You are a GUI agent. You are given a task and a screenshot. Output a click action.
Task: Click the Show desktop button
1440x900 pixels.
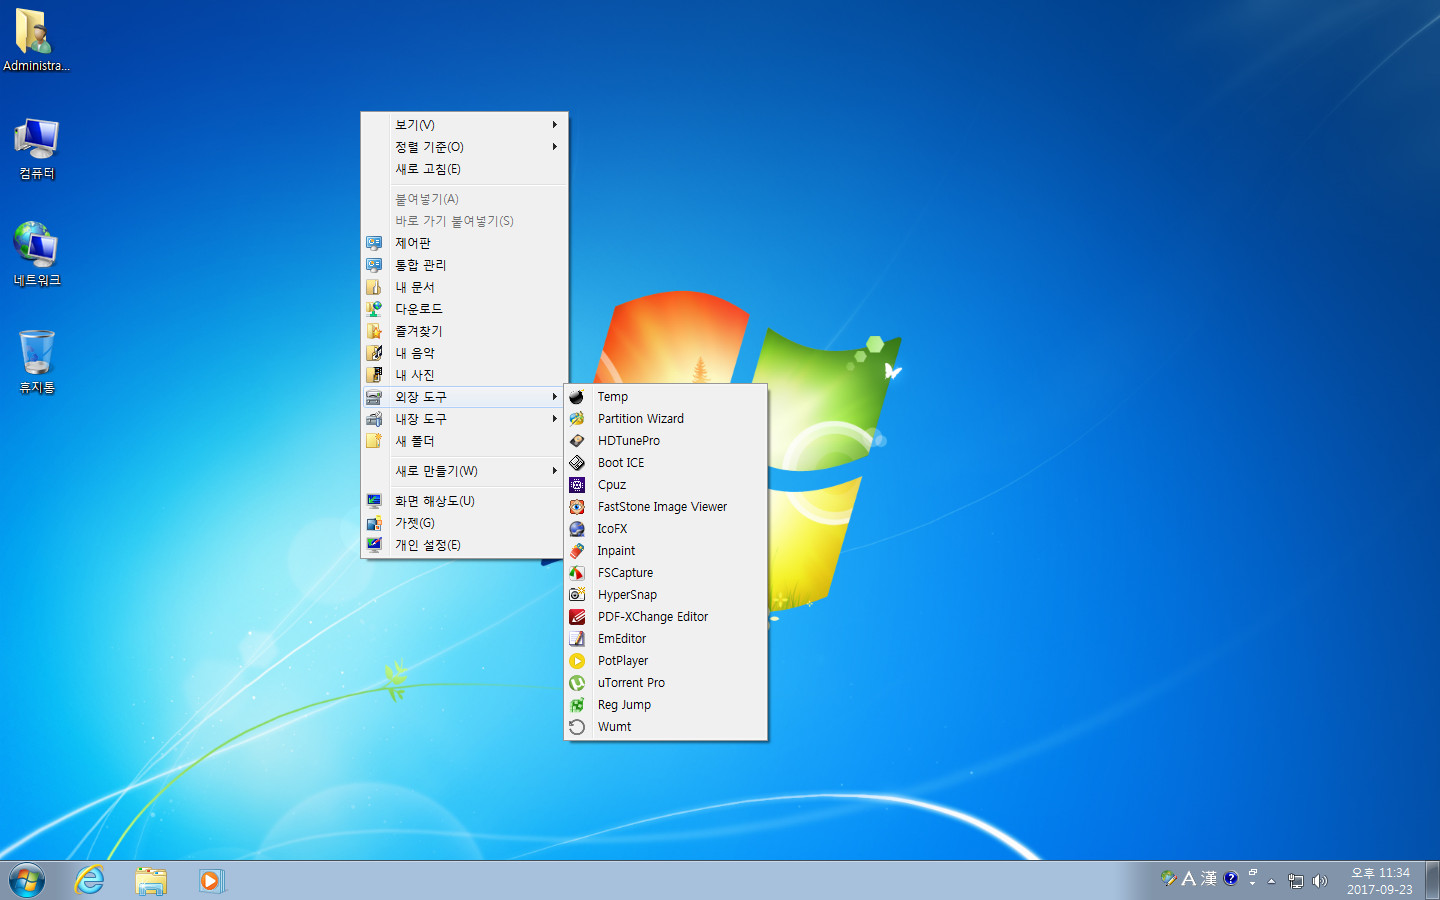pyautogui.click(x=1432, y=881)
